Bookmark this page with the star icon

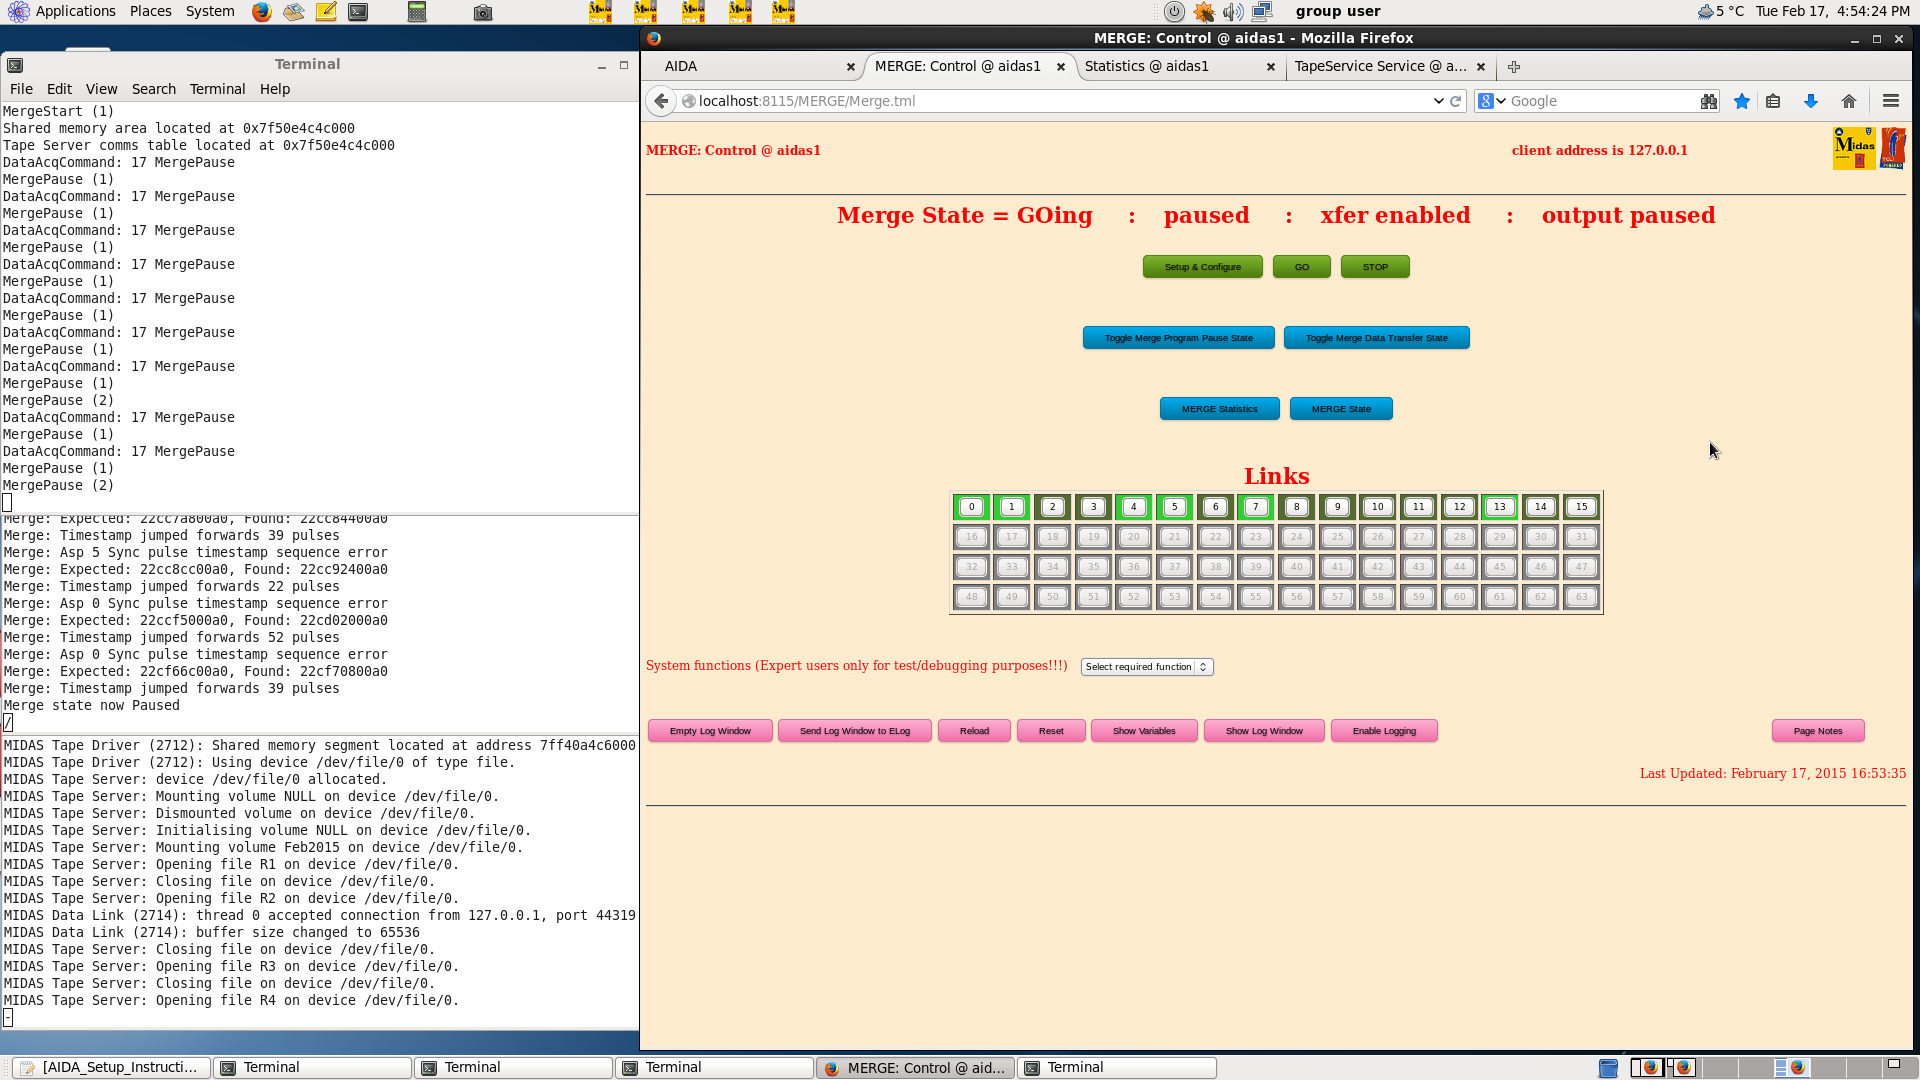[1742, 101]
